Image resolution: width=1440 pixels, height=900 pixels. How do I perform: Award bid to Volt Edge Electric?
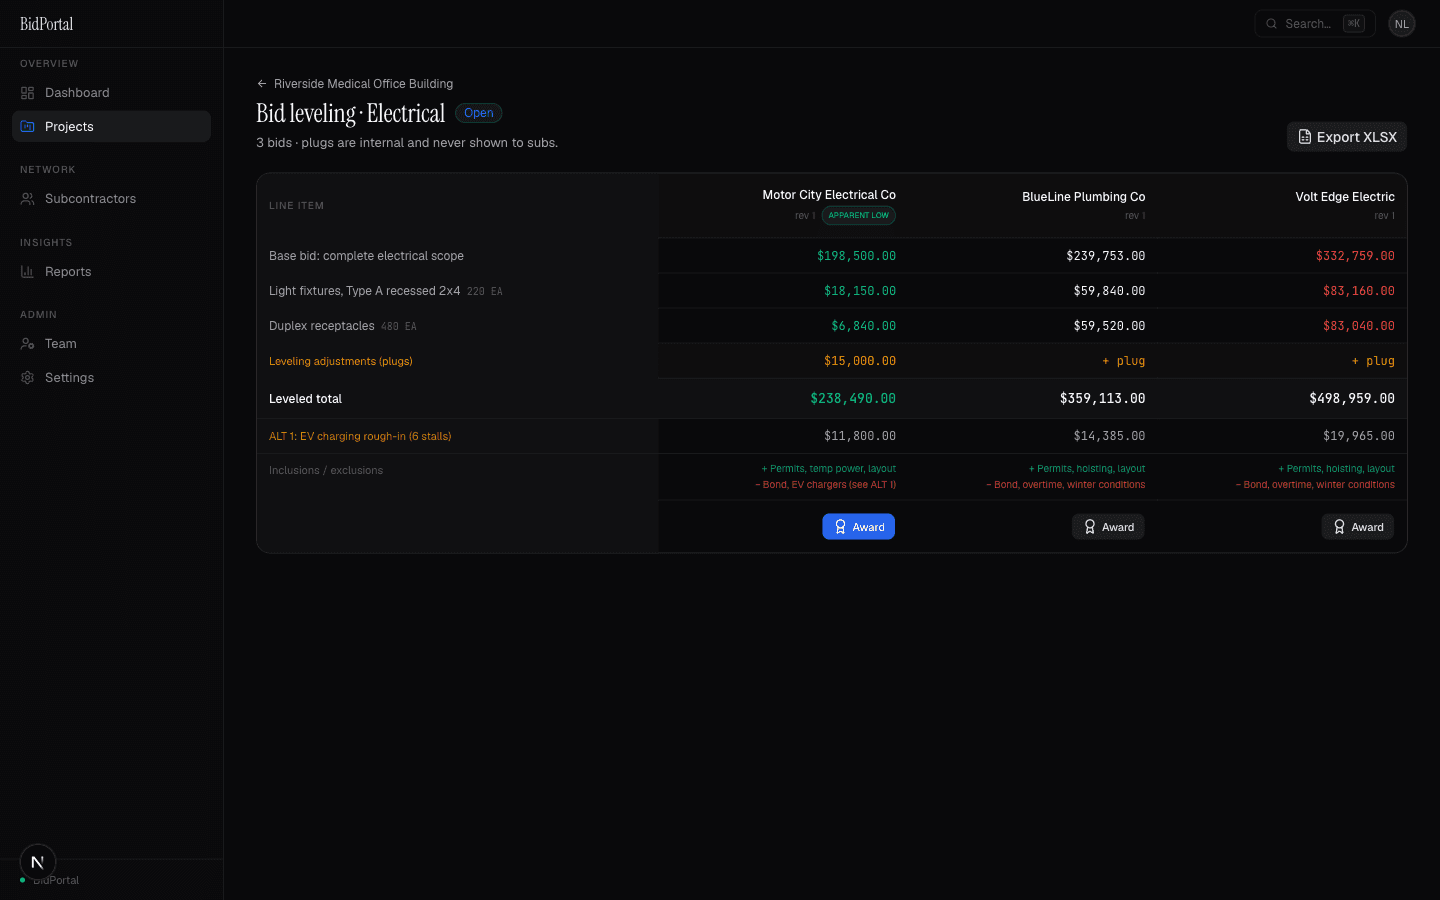pos(1358,527)
